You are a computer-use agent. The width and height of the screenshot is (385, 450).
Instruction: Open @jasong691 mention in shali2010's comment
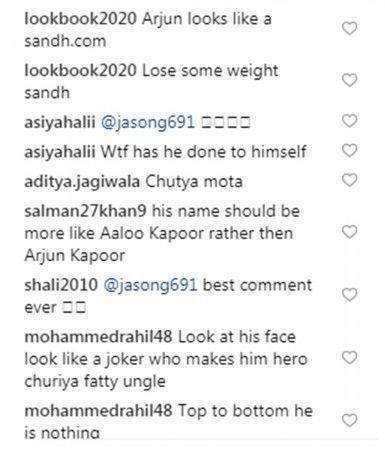point(150,286)
